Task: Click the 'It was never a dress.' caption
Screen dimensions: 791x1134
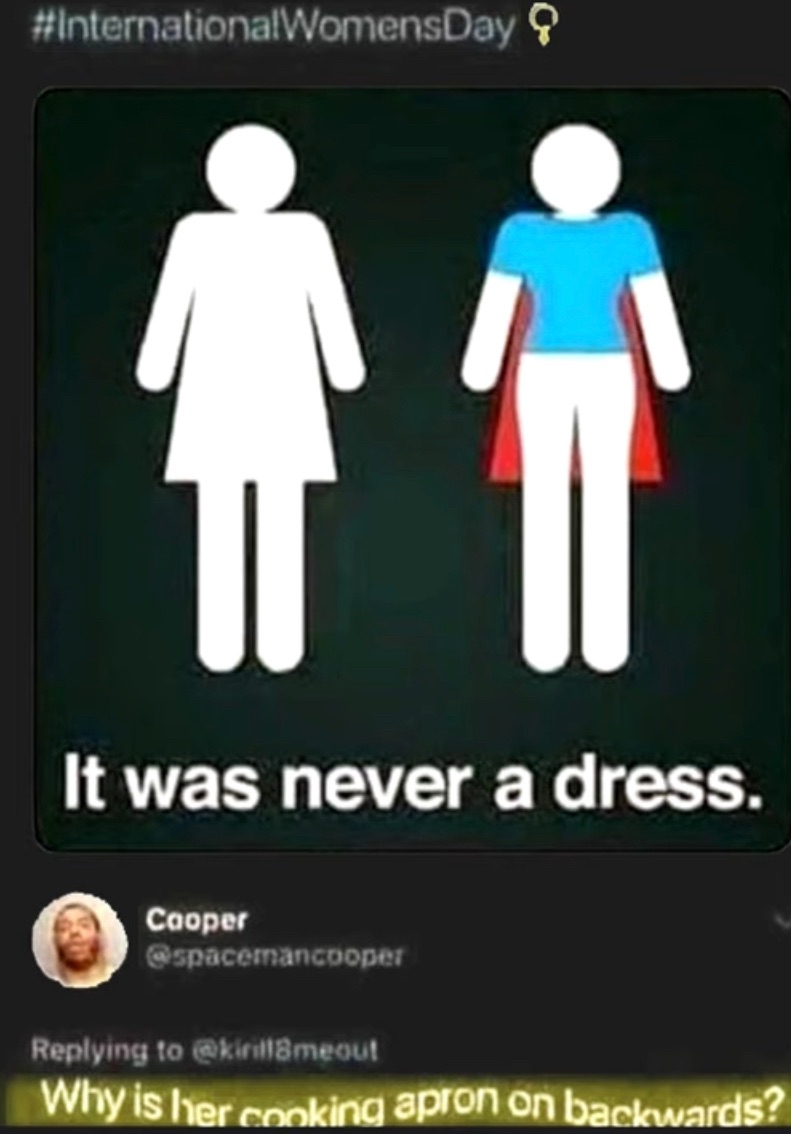Action: pyautogui.click(x=413, y=783)
